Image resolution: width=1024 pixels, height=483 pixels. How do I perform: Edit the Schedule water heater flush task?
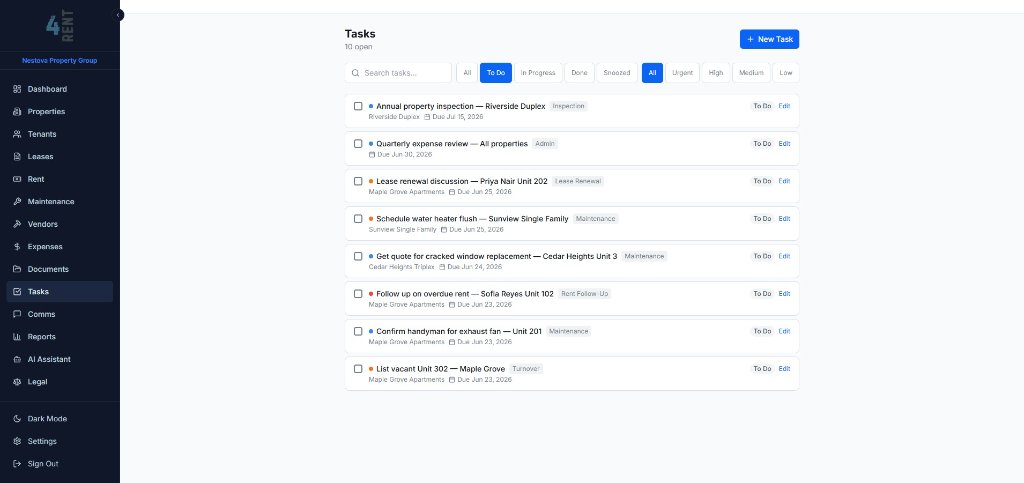(x=784, y=219)
